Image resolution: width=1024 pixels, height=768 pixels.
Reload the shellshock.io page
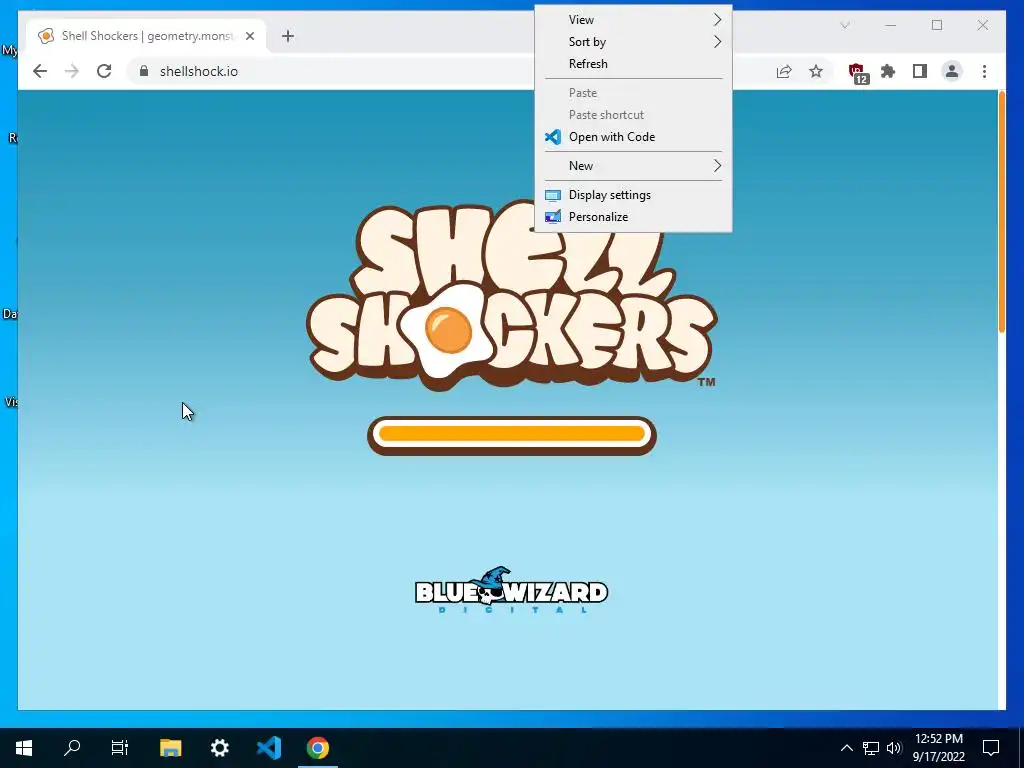coord(104,71)
